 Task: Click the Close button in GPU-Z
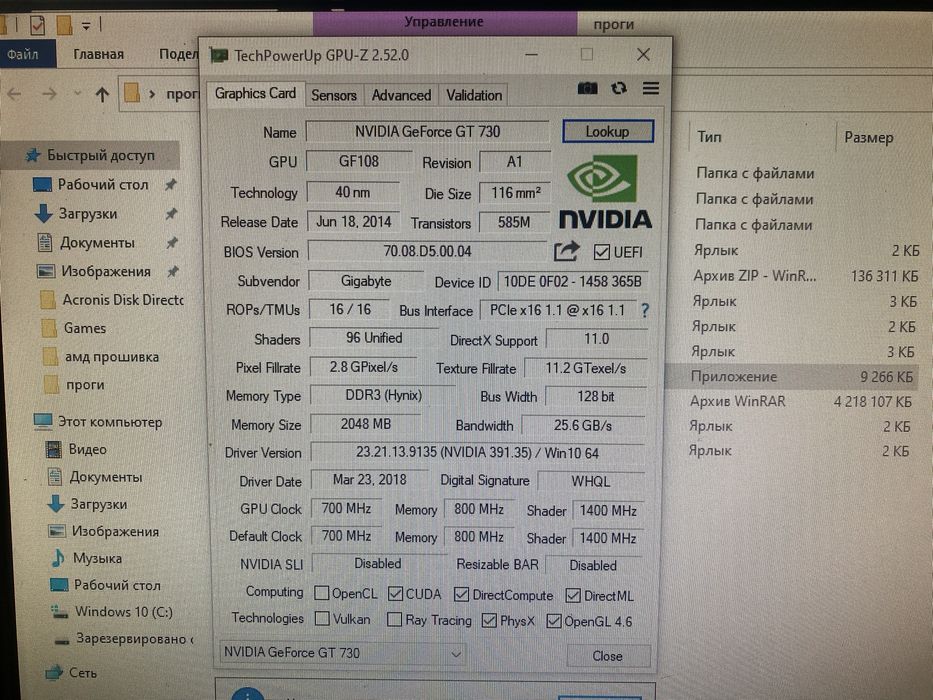click(x=608, y=656)
